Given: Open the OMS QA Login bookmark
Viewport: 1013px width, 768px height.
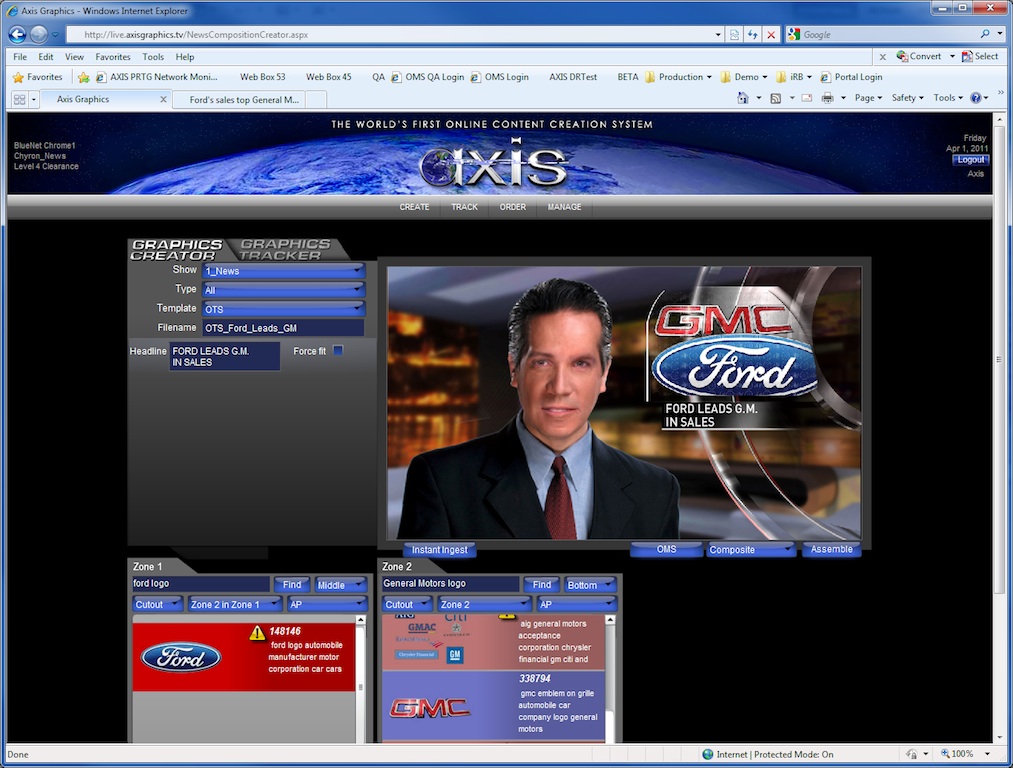Looking at the screenshot, I should (428, 77).
